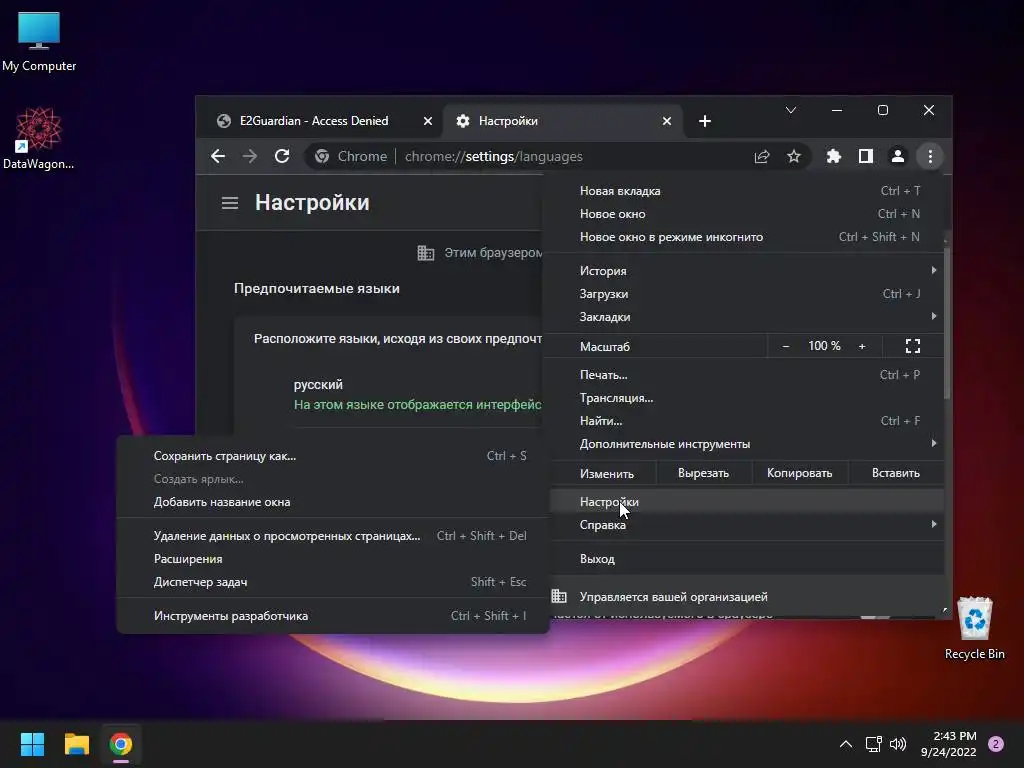
Task: Click the share page icon in address bar
Action: point(761,157)
